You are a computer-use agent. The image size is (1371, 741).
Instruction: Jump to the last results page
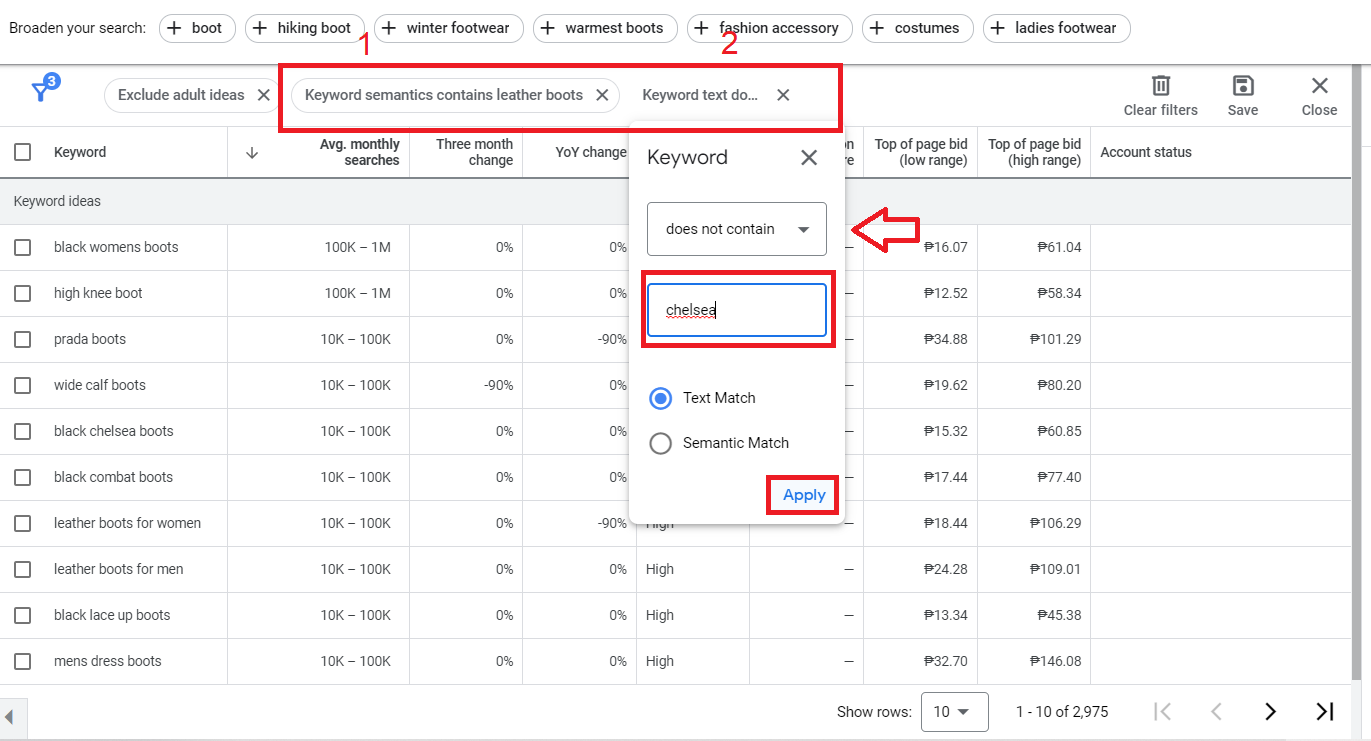[x=1325, y=712]
